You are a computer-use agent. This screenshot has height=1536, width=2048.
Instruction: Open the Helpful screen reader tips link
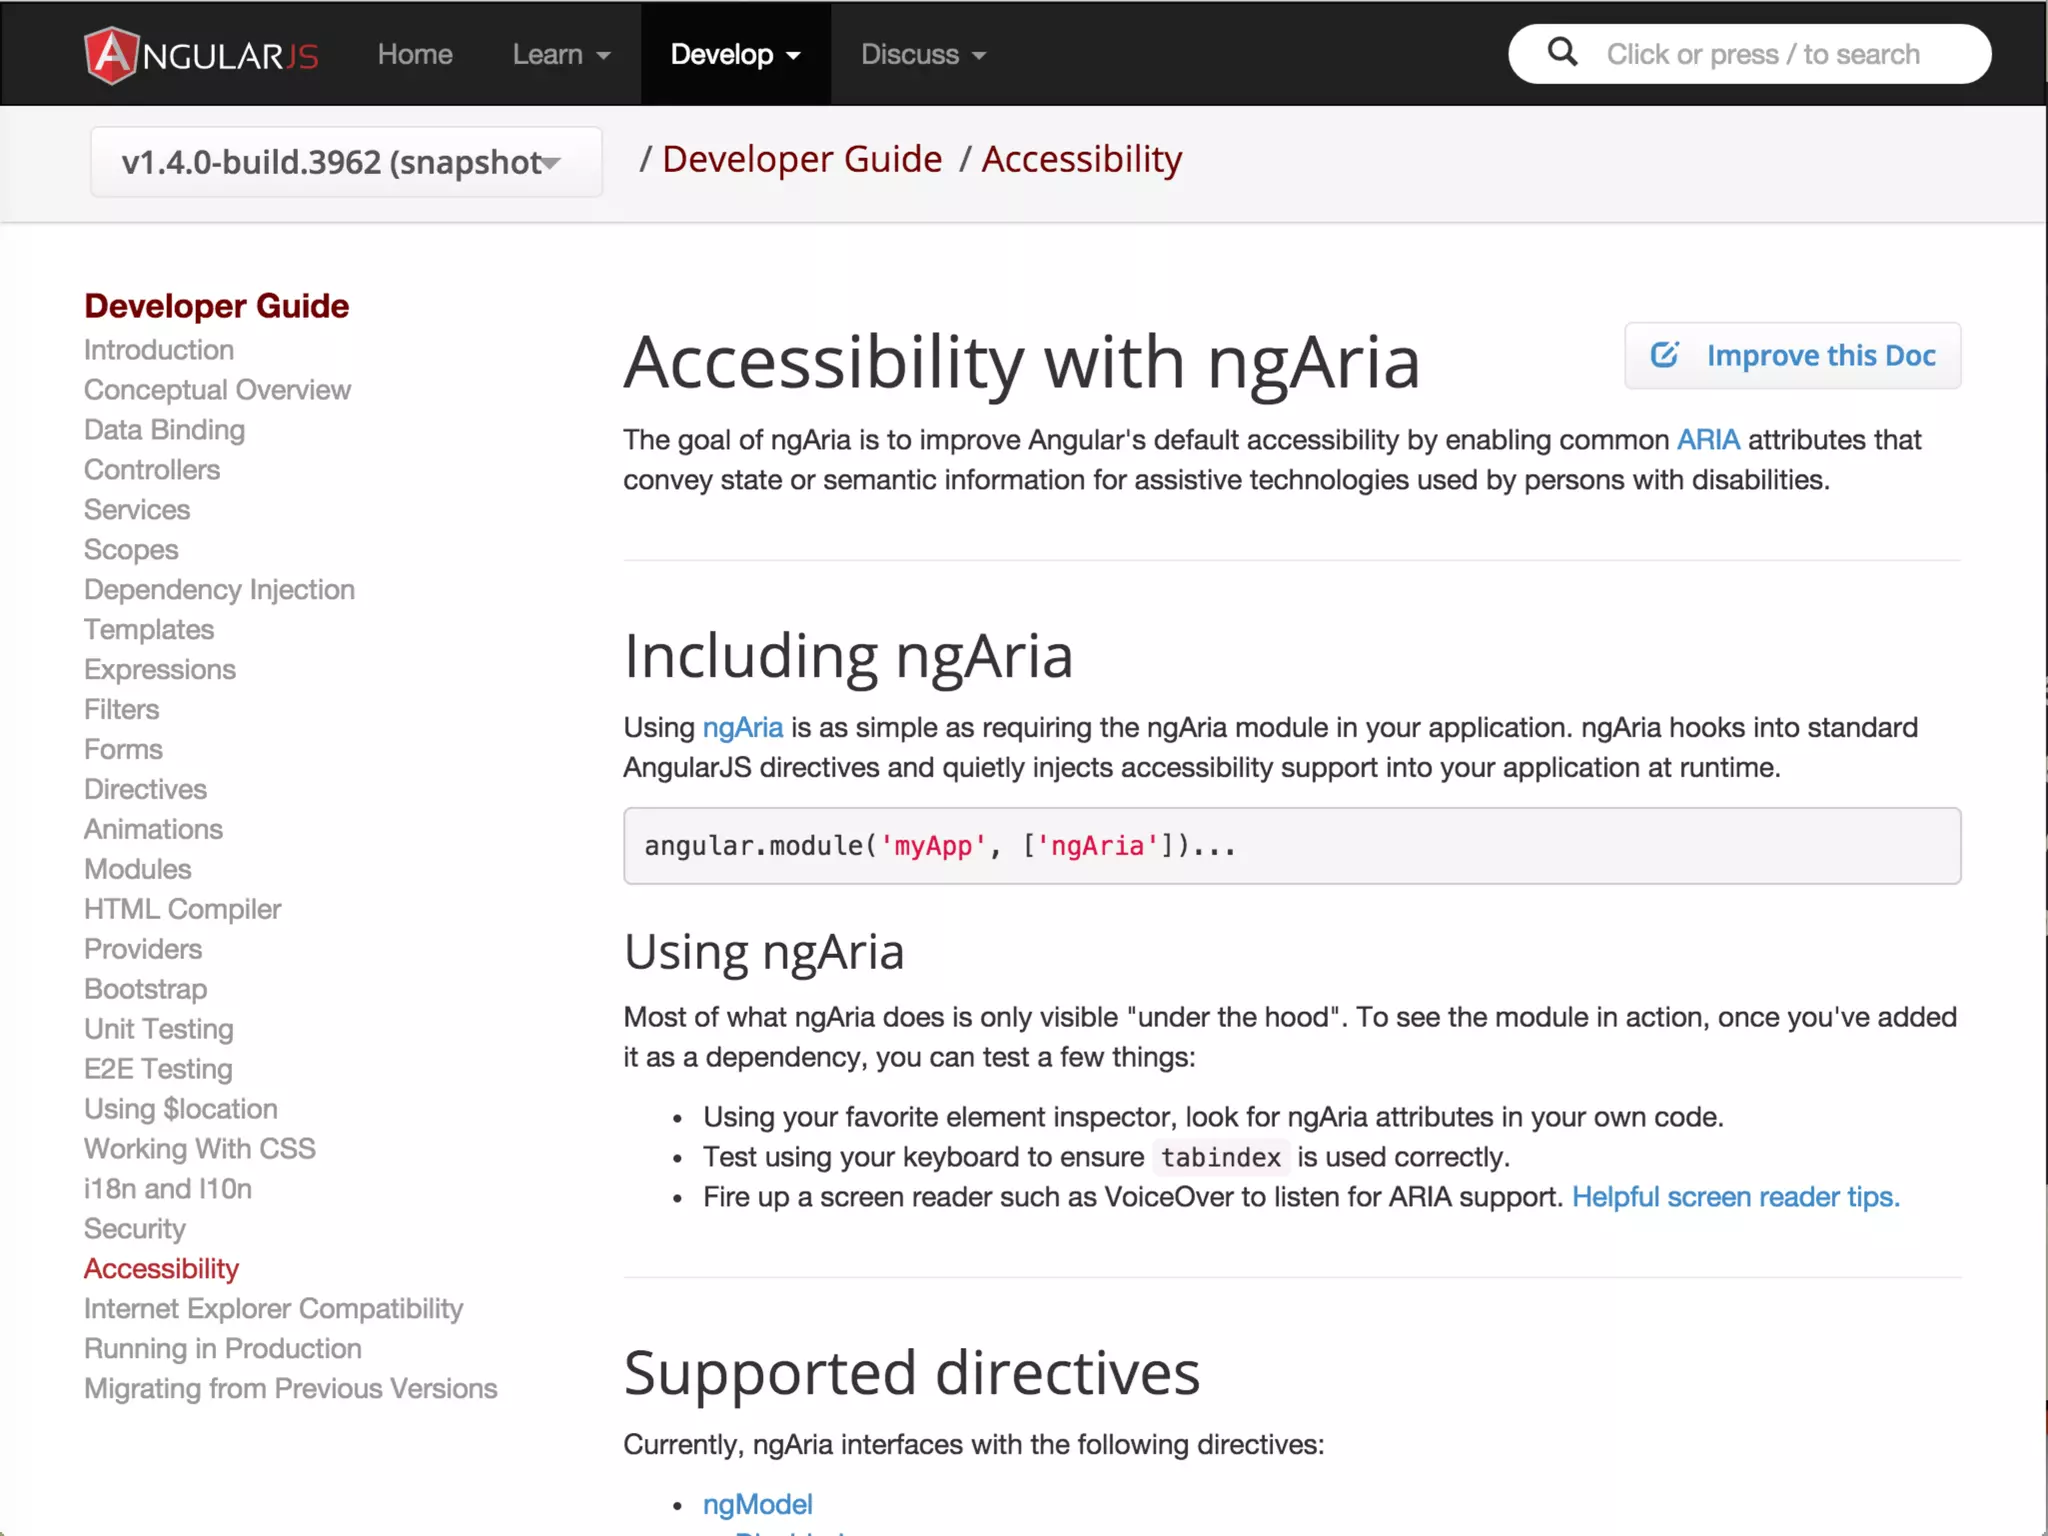(x=1735, y=1197)
